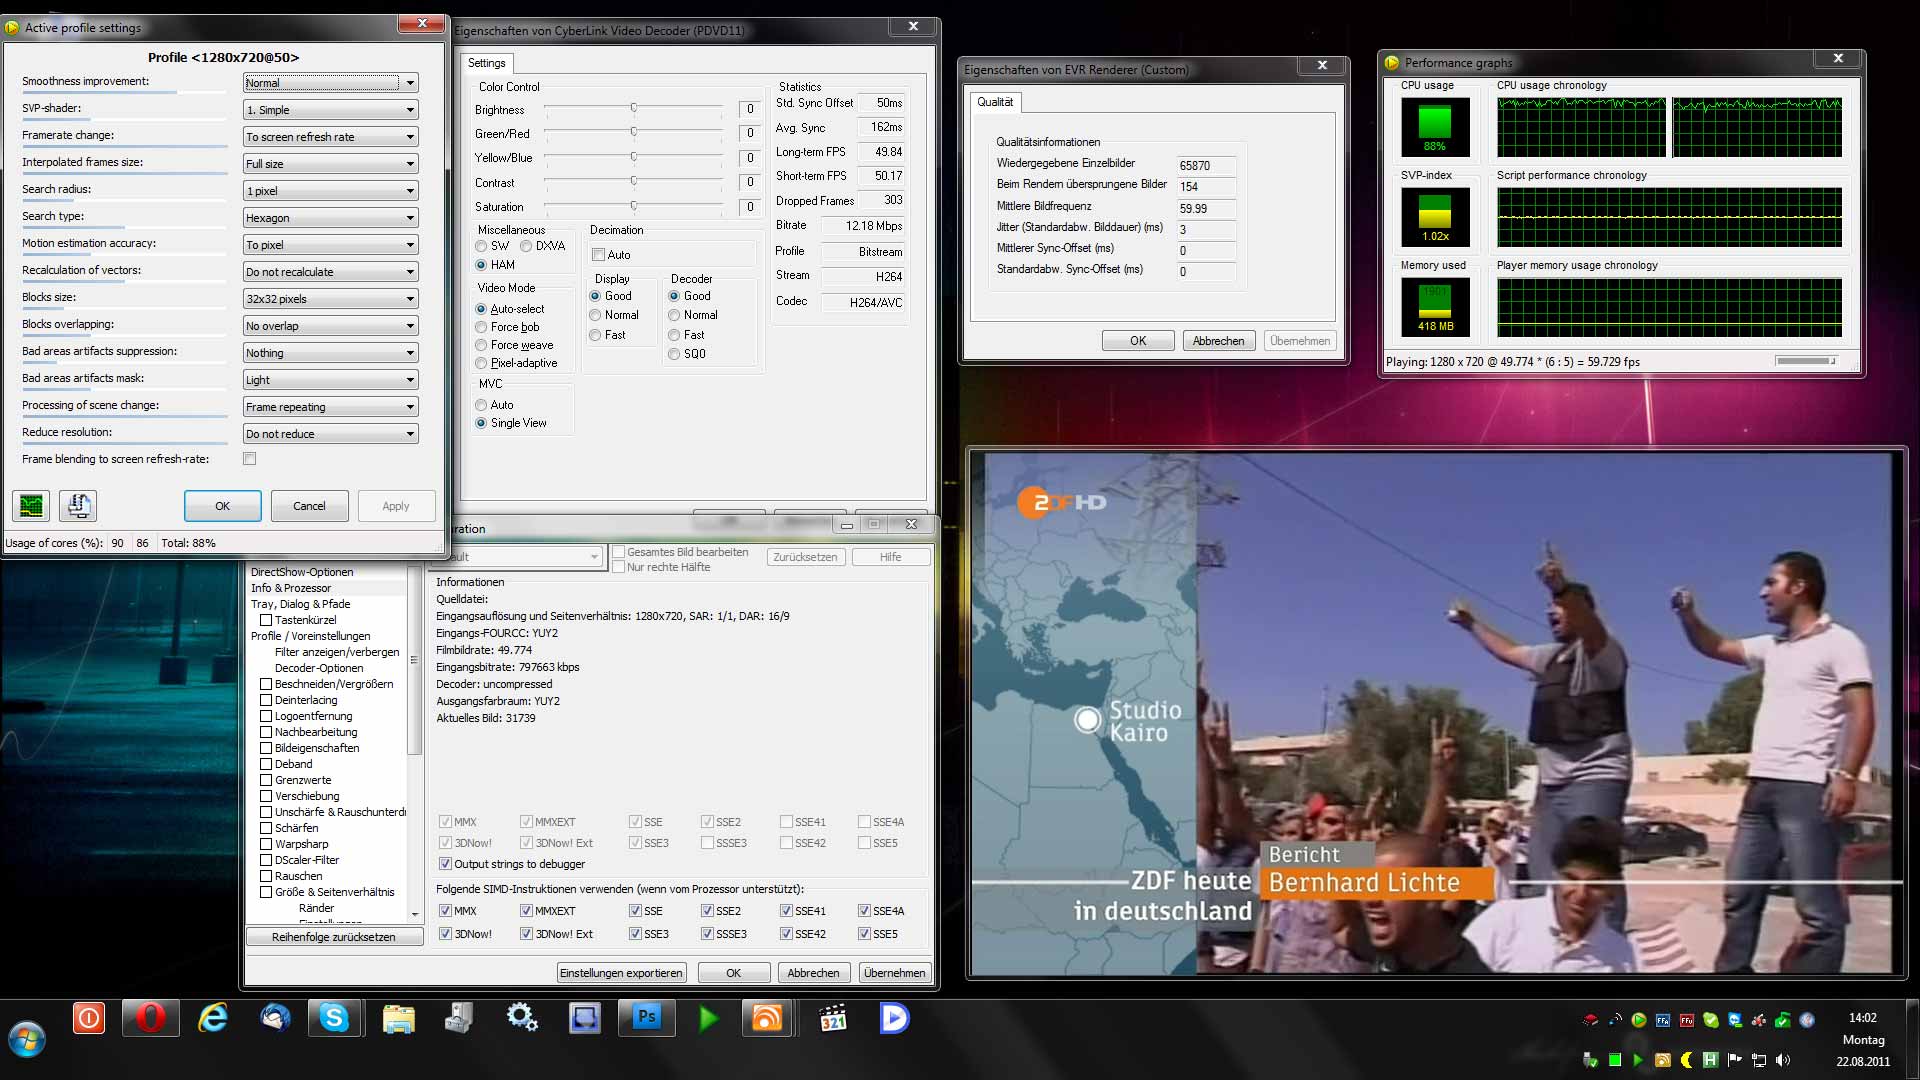
Task: Click the Thunderbird mail taskbar icon
Action: pyautogui.click(x=274, y=1018)
